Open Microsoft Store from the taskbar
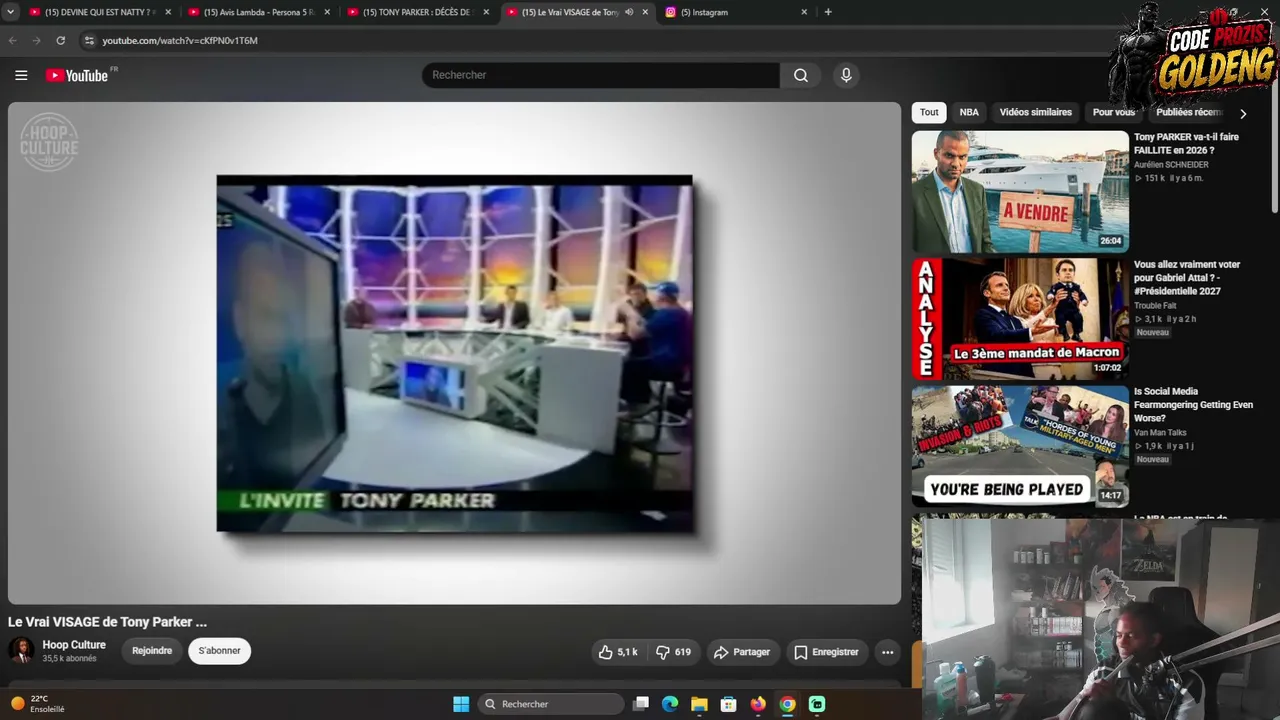Screen dimensions: 1280x720 (729, 704)
